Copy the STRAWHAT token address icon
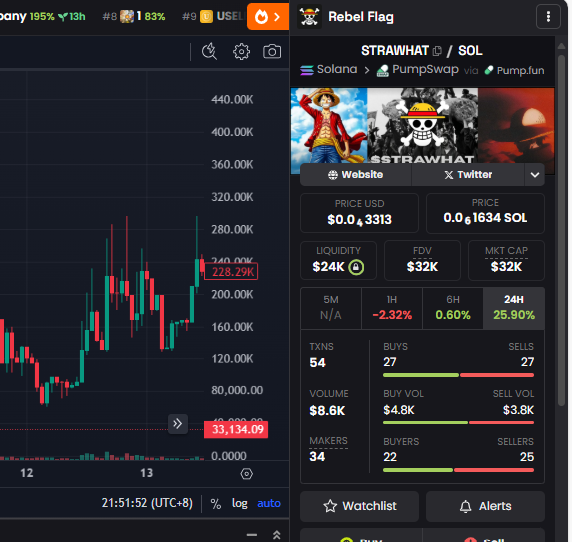572x542 pixels. pos(437,51)
